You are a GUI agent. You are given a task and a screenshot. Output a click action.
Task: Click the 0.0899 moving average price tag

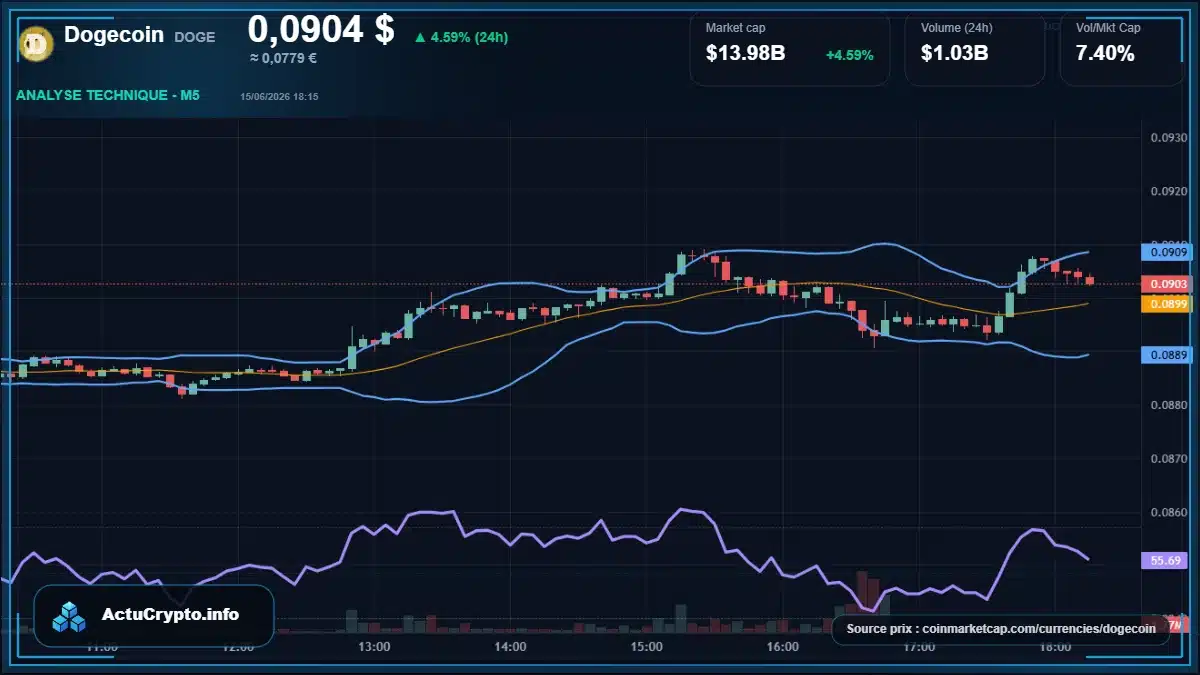(x=1165, y=303)
